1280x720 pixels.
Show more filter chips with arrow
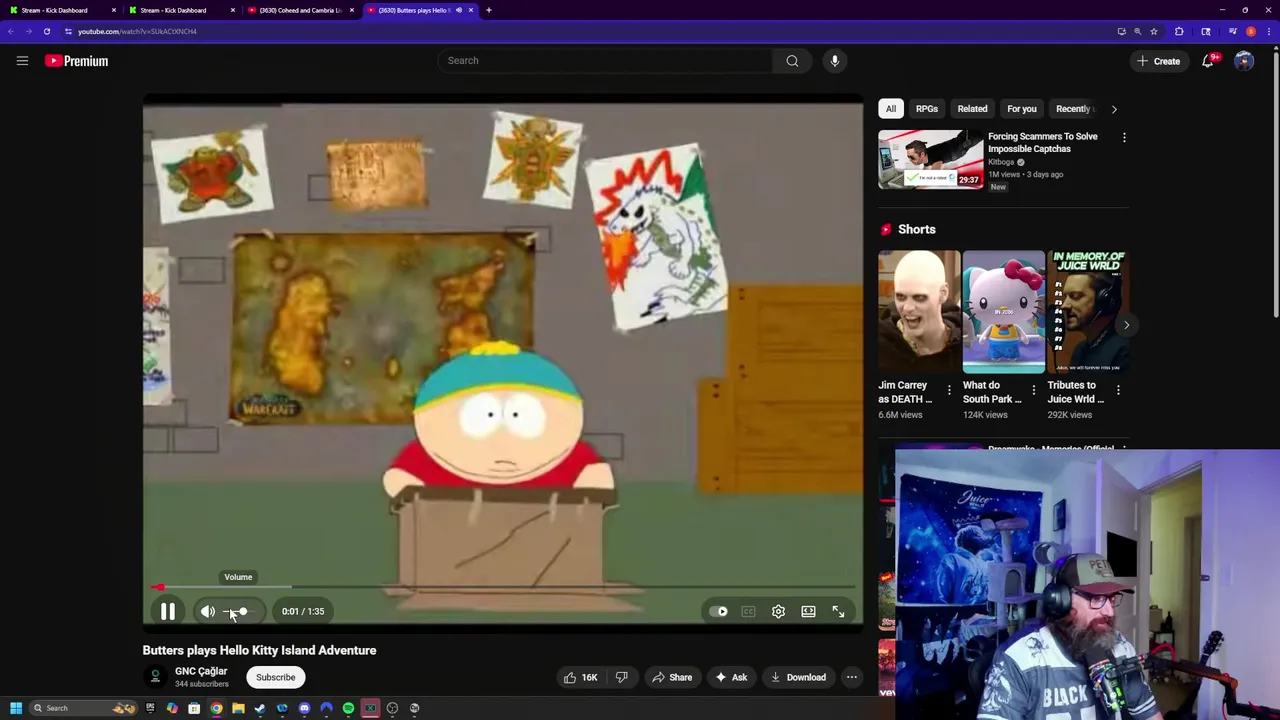[x=1114, y=109]
